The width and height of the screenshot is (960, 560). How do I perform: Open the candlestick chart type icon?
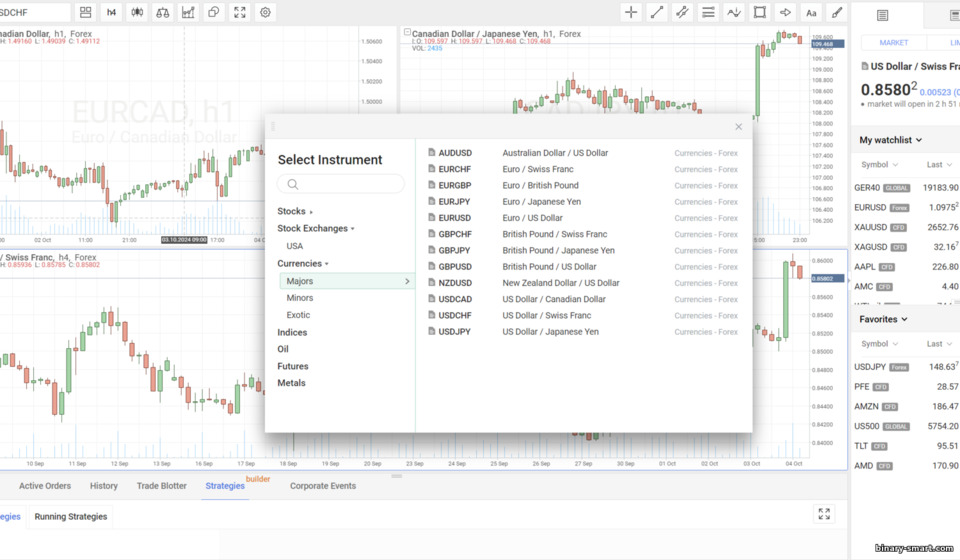tap(137, 12)
